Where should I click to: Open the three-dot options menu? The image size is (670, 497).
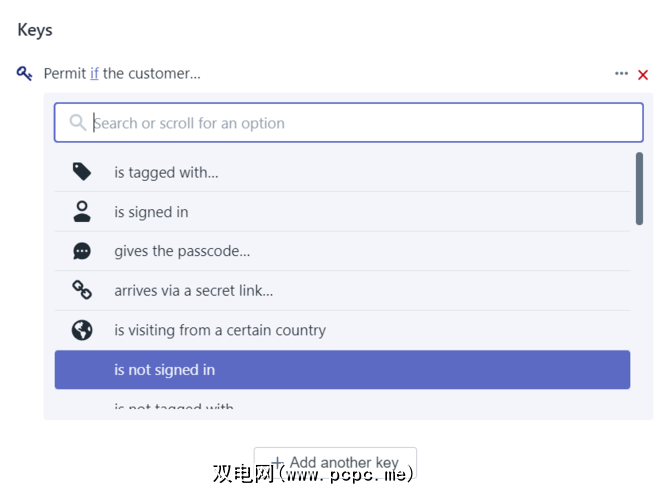(622, 74)
